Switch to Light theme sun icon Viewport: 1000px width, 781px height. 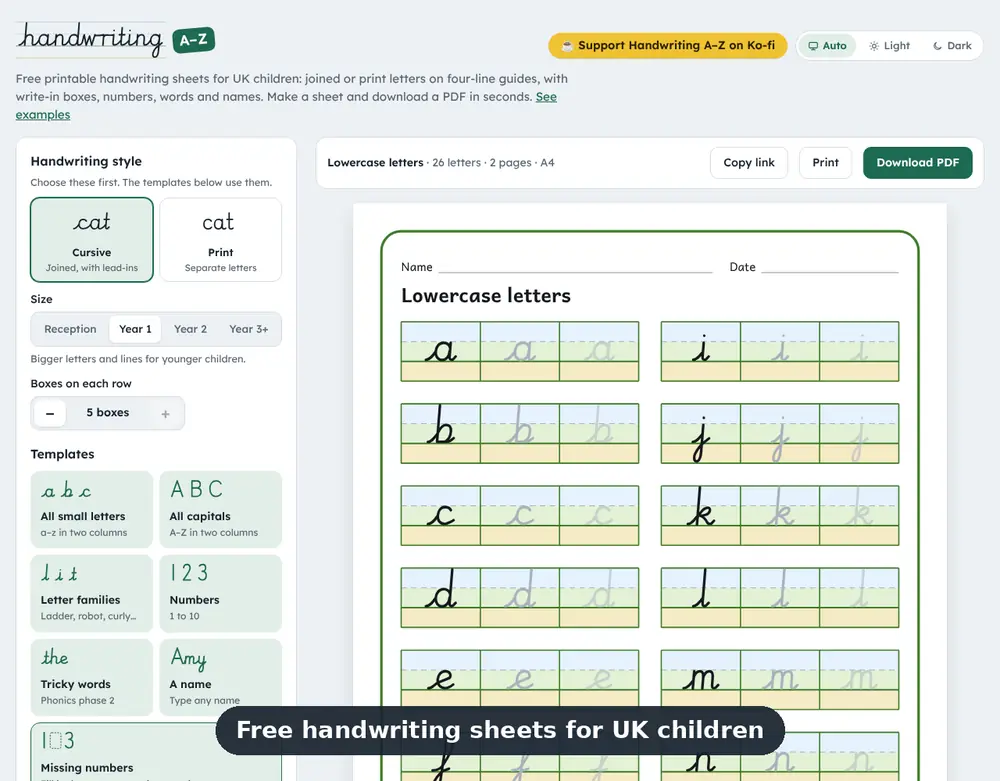point(874,46)
